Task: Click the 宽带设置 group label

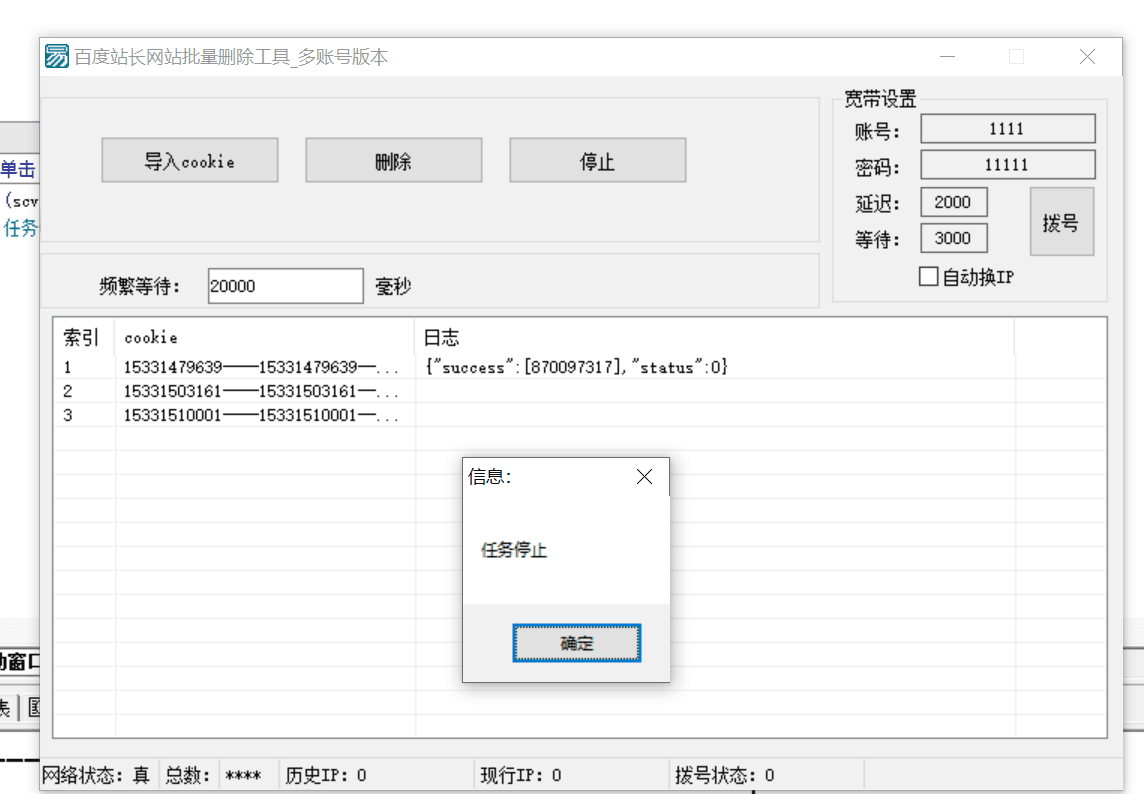Action: point(880,99)
